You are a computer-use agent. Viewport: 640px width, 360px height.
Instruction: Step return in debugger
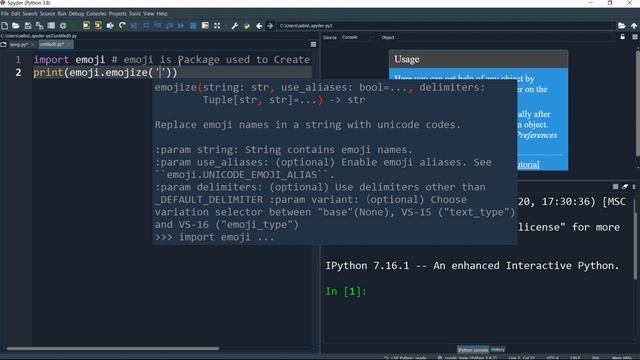click(x=169, y=26)
